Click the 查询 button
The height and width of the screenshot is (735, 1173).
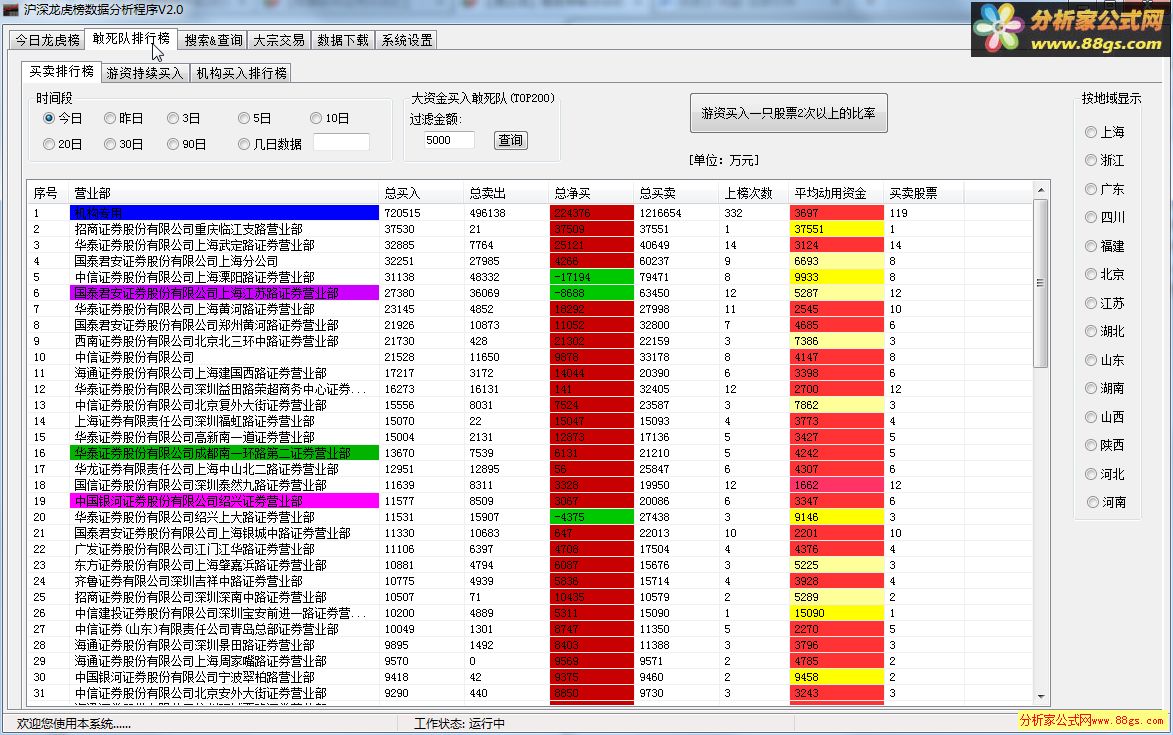click(x=511, y=141)
